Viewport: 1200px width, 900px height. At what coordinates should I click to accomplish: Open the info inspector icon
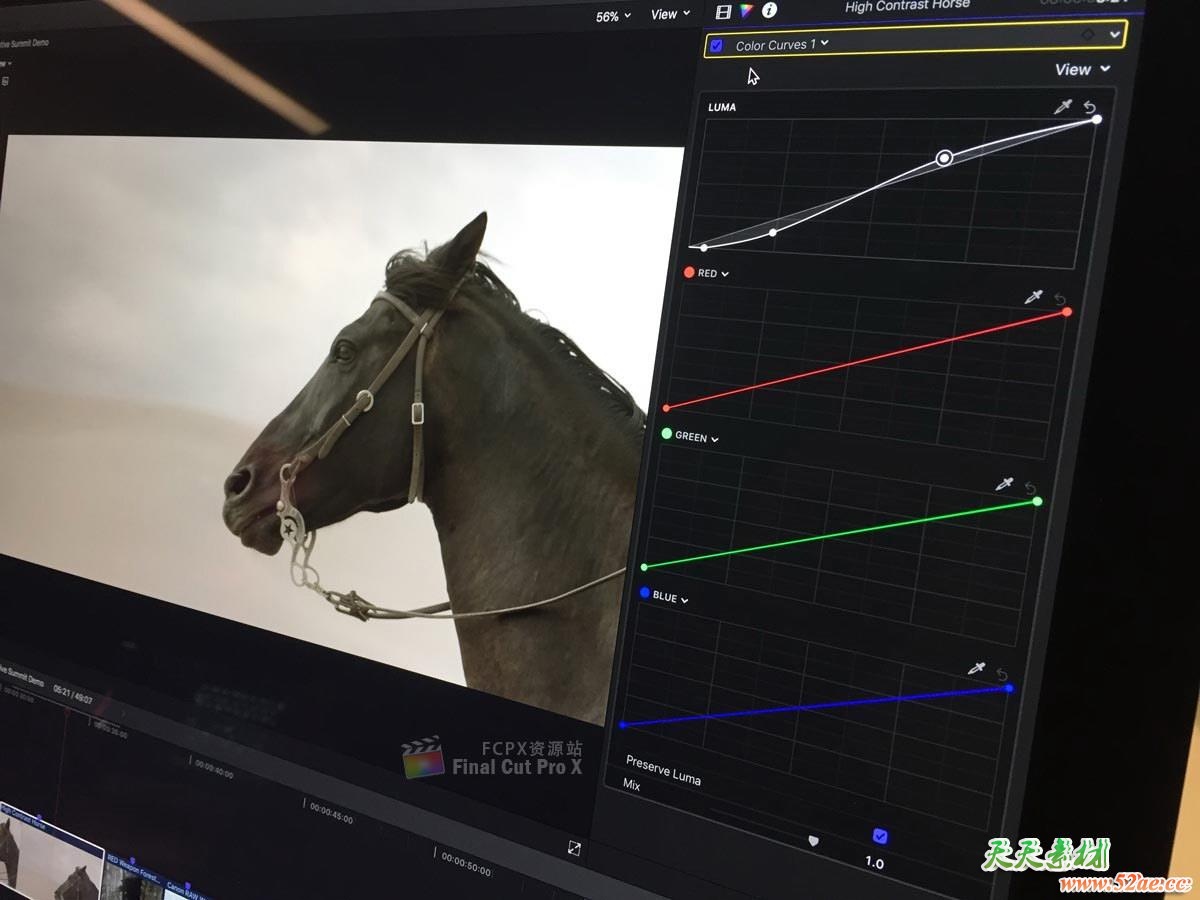769,11
